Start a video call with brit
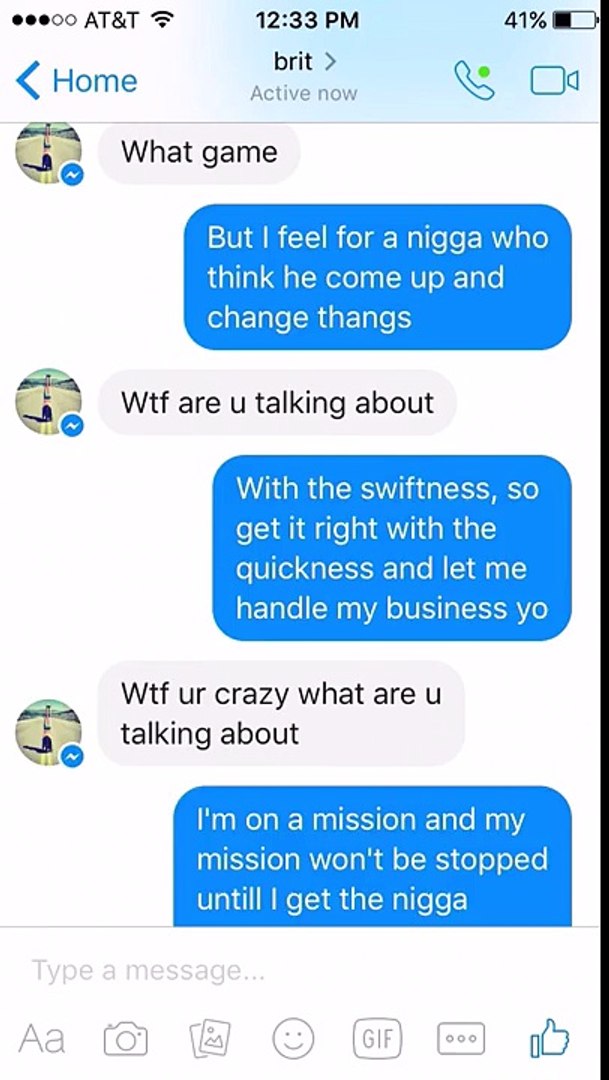Image resolution: width=609 pixels, height=1080 pixels. (x=554, y=81)
